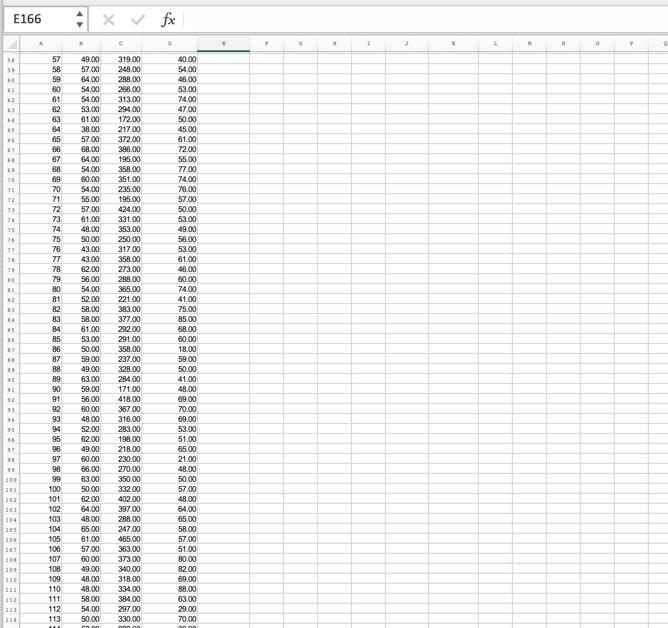Click cell containing 328.00
The image size is (668, 628).
121,369
